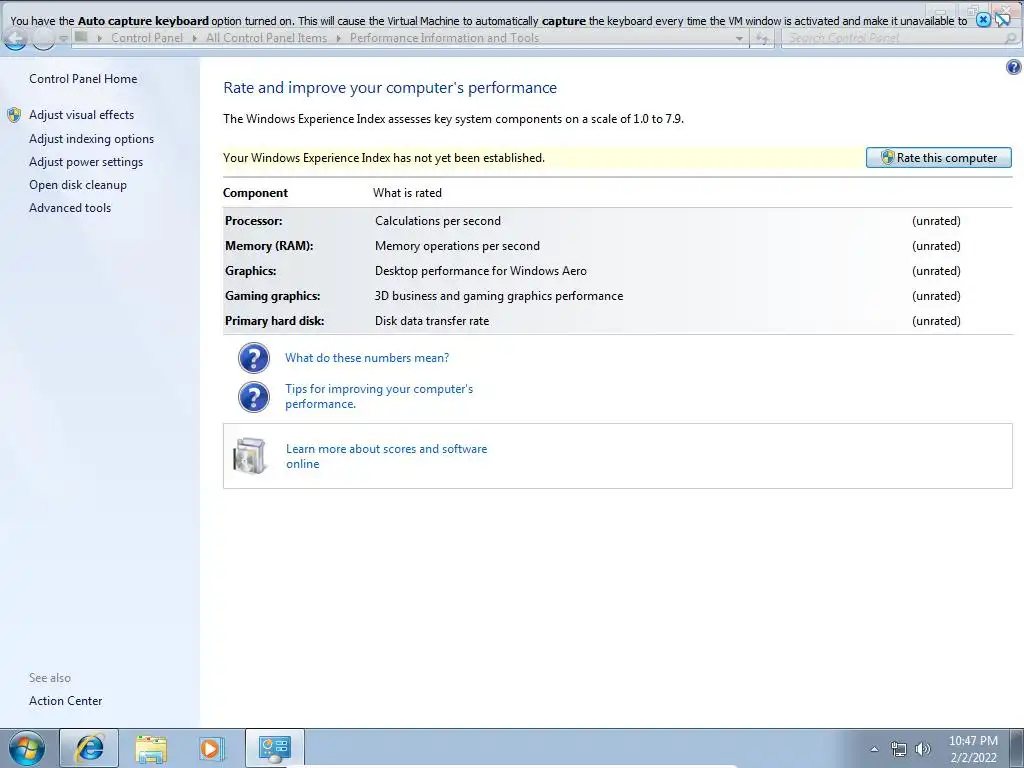Show hidden tray icons arrow
Screen dimensions: 1024x768
[x=874, y=749]
